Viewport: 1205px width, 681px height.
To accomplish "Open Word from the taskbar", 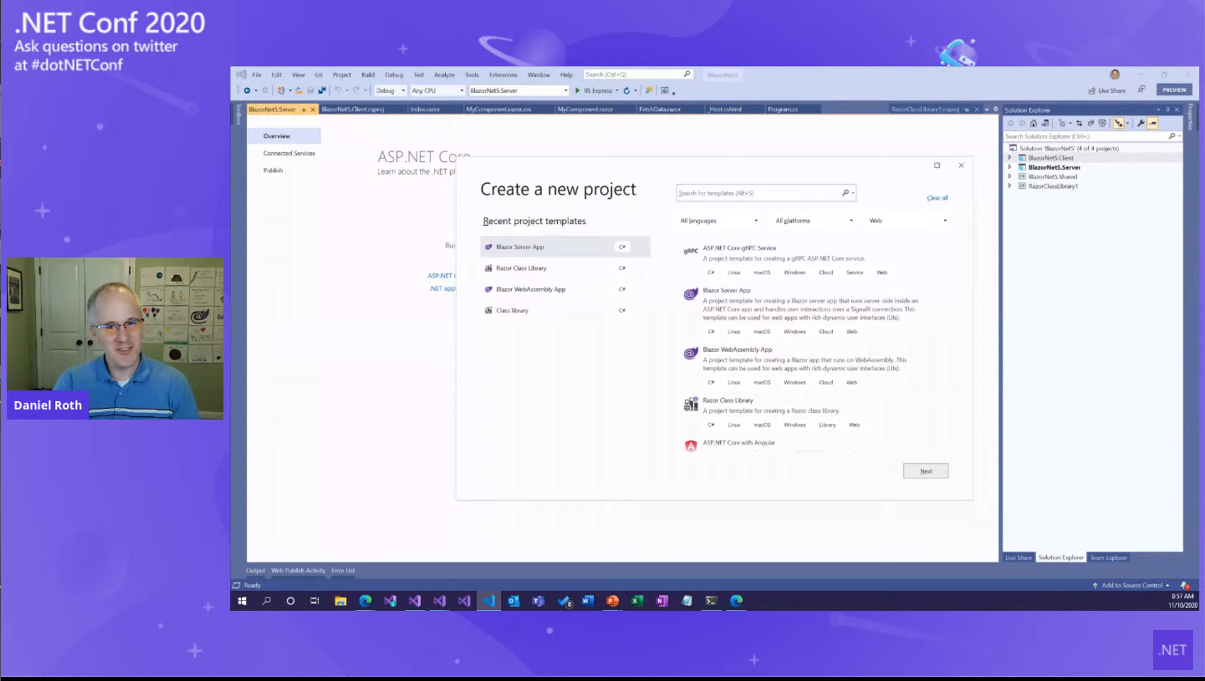I will (x=588, y=601).
